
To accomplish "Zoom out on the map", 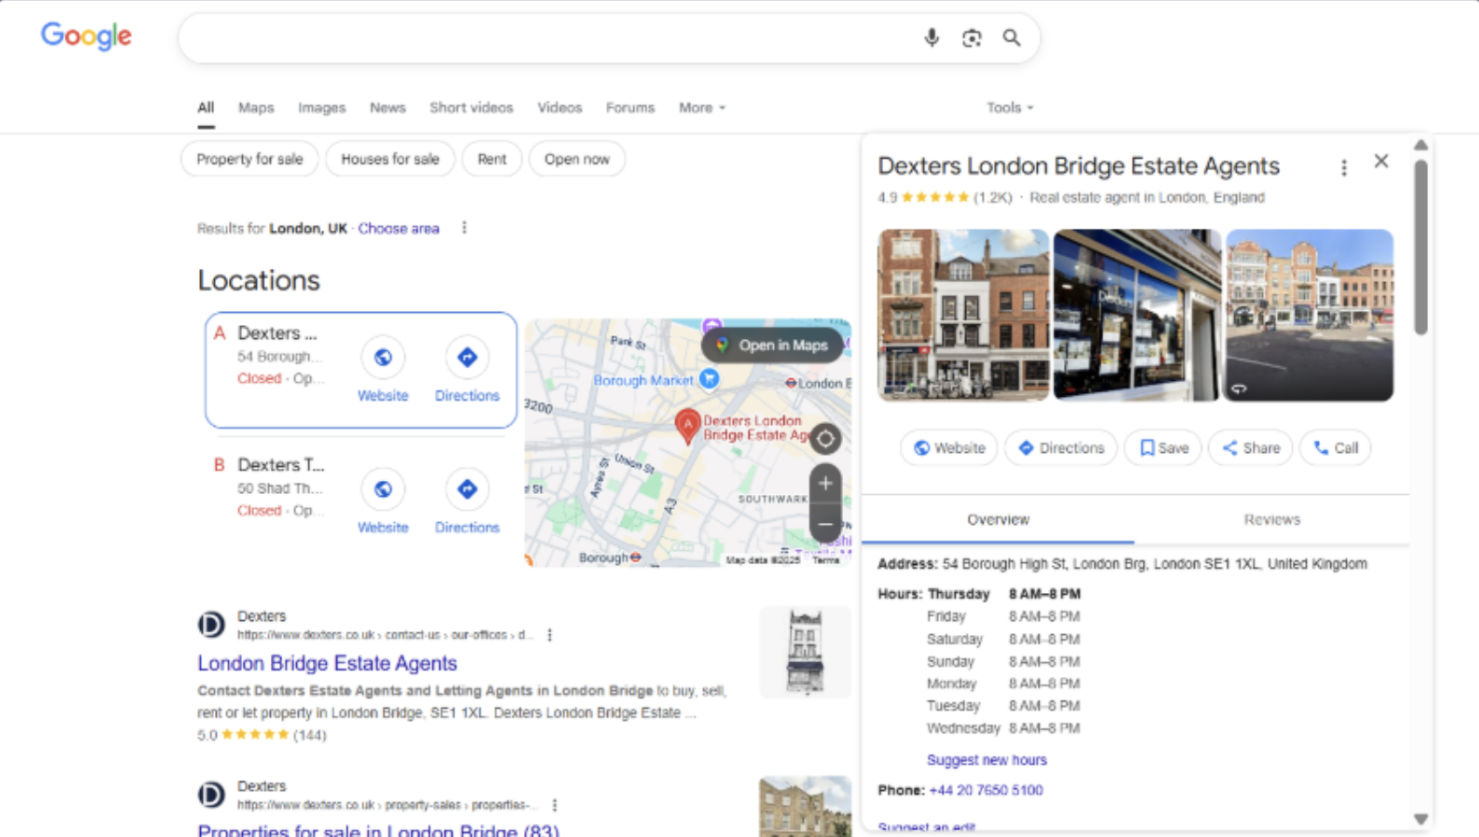I will 825,524.
